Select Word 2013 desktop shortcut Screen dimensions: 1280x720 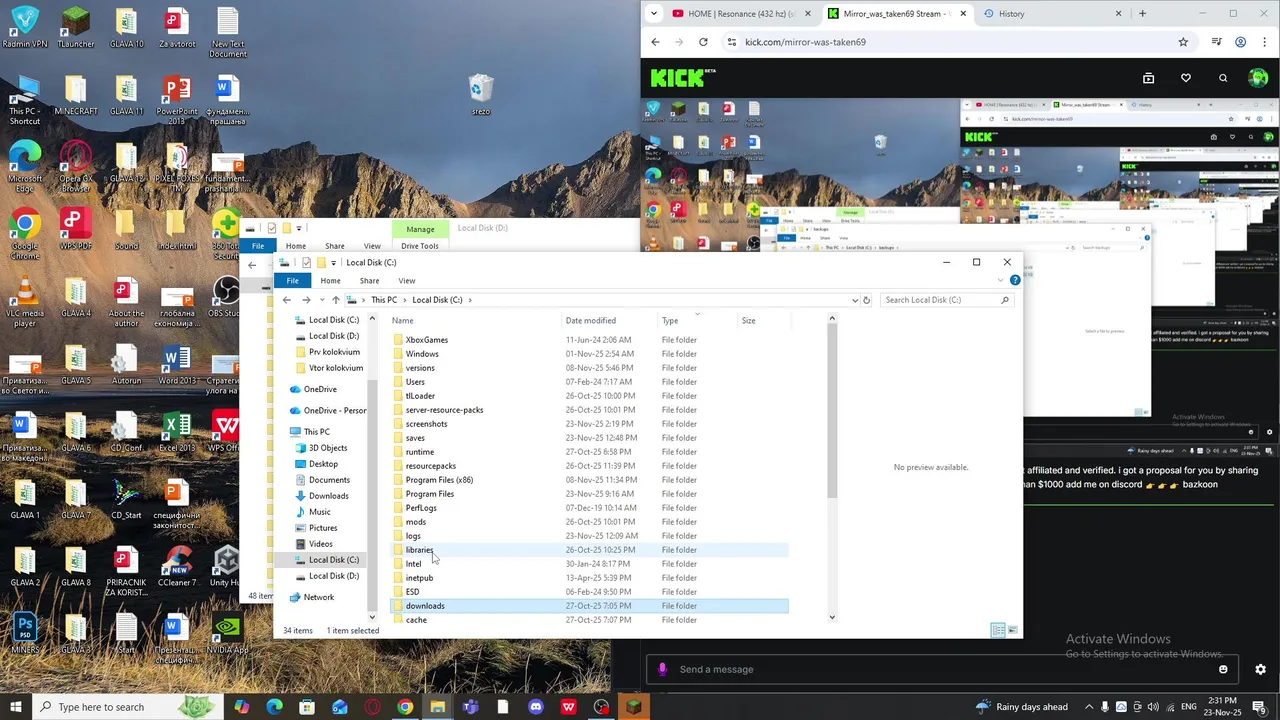coord(177,367)
